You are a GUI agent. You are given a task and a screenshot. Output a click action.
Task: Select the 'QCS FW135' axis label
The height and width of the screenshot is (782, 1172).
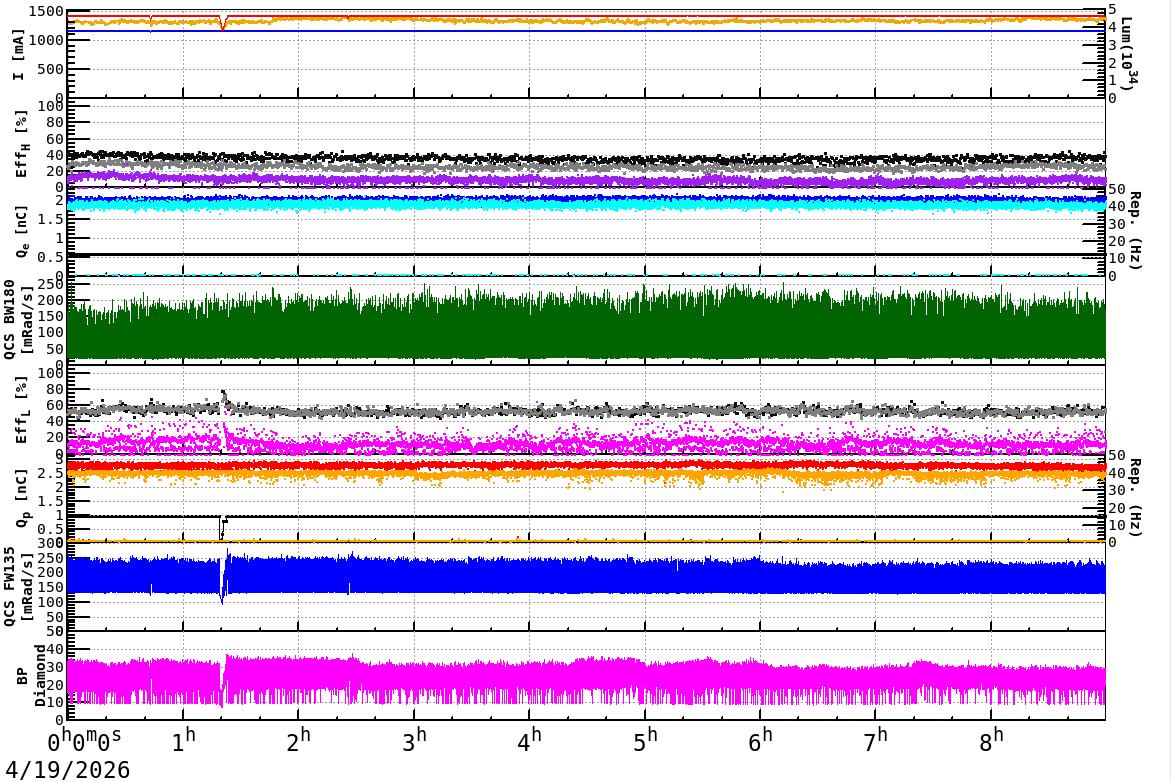coord(15,585)
